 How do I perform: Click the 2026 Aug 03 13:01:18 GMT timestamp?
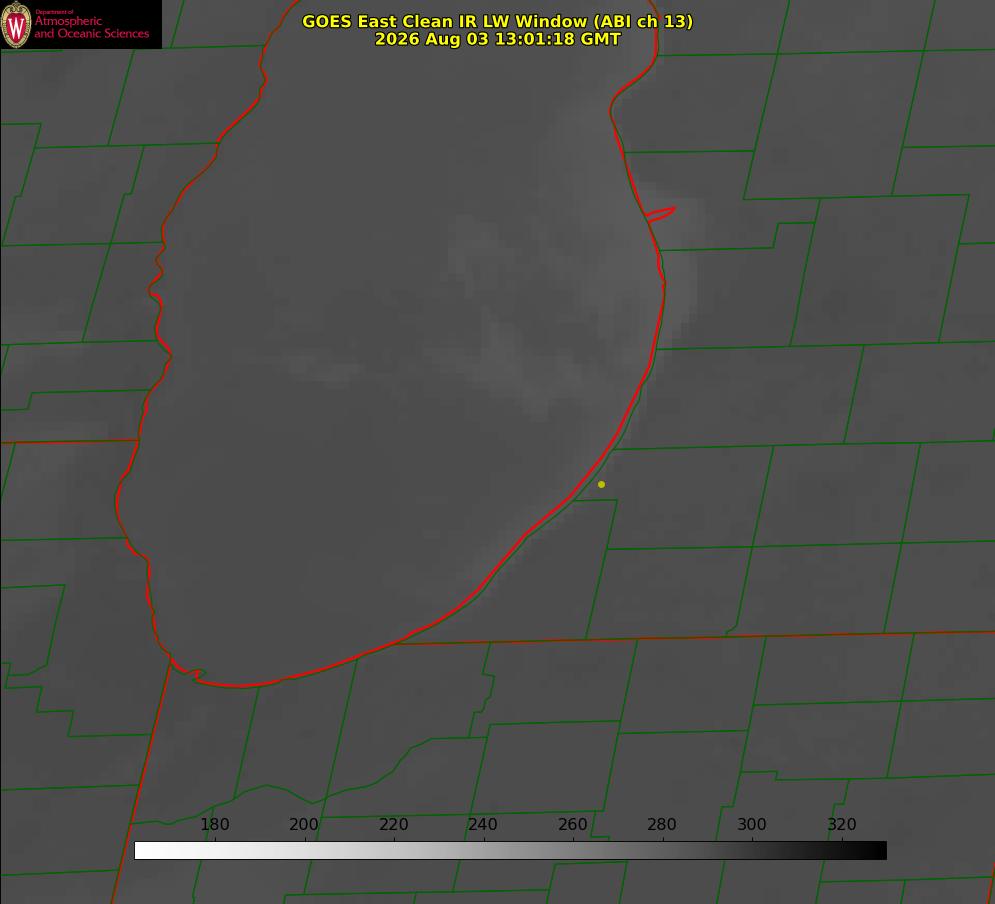pyautogui.click(x=498, y=39)
